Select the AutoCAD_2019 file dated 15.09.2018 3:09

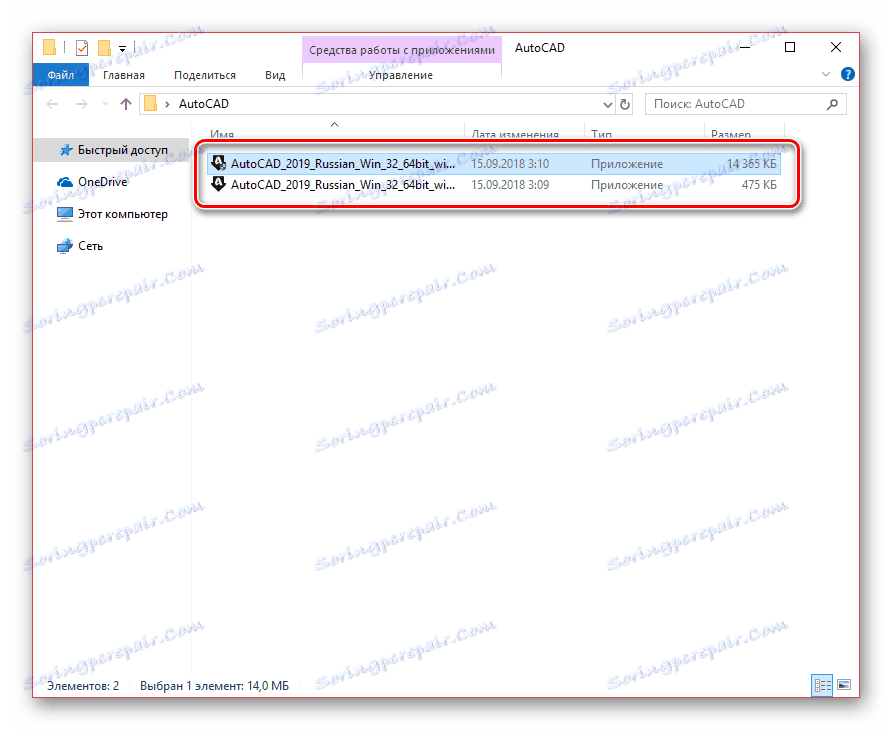coord(494,185)
